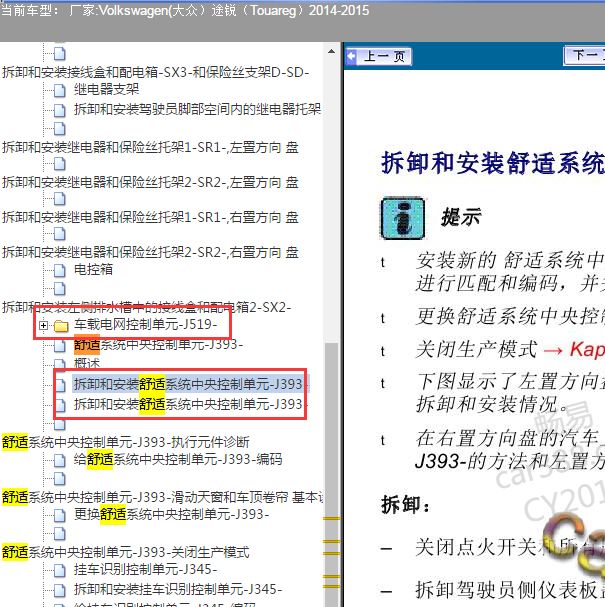
Task: Open 拆卸和安装左侧排水槽中的接线盒和配电箱2-SX2-
Action: [146, 307]
